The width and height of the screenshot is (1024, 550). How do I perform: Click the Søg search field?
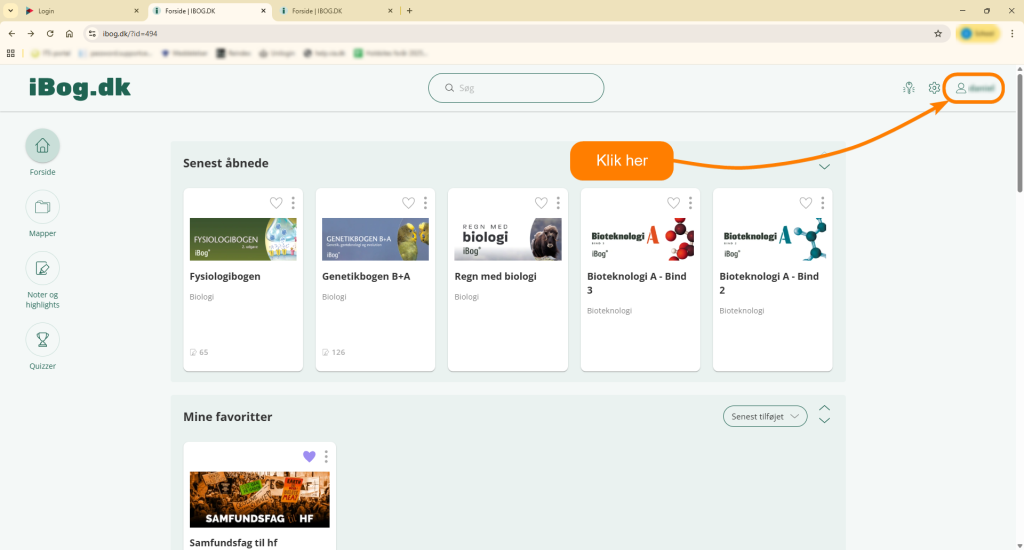pyautogui.click(x=516, y=88)
